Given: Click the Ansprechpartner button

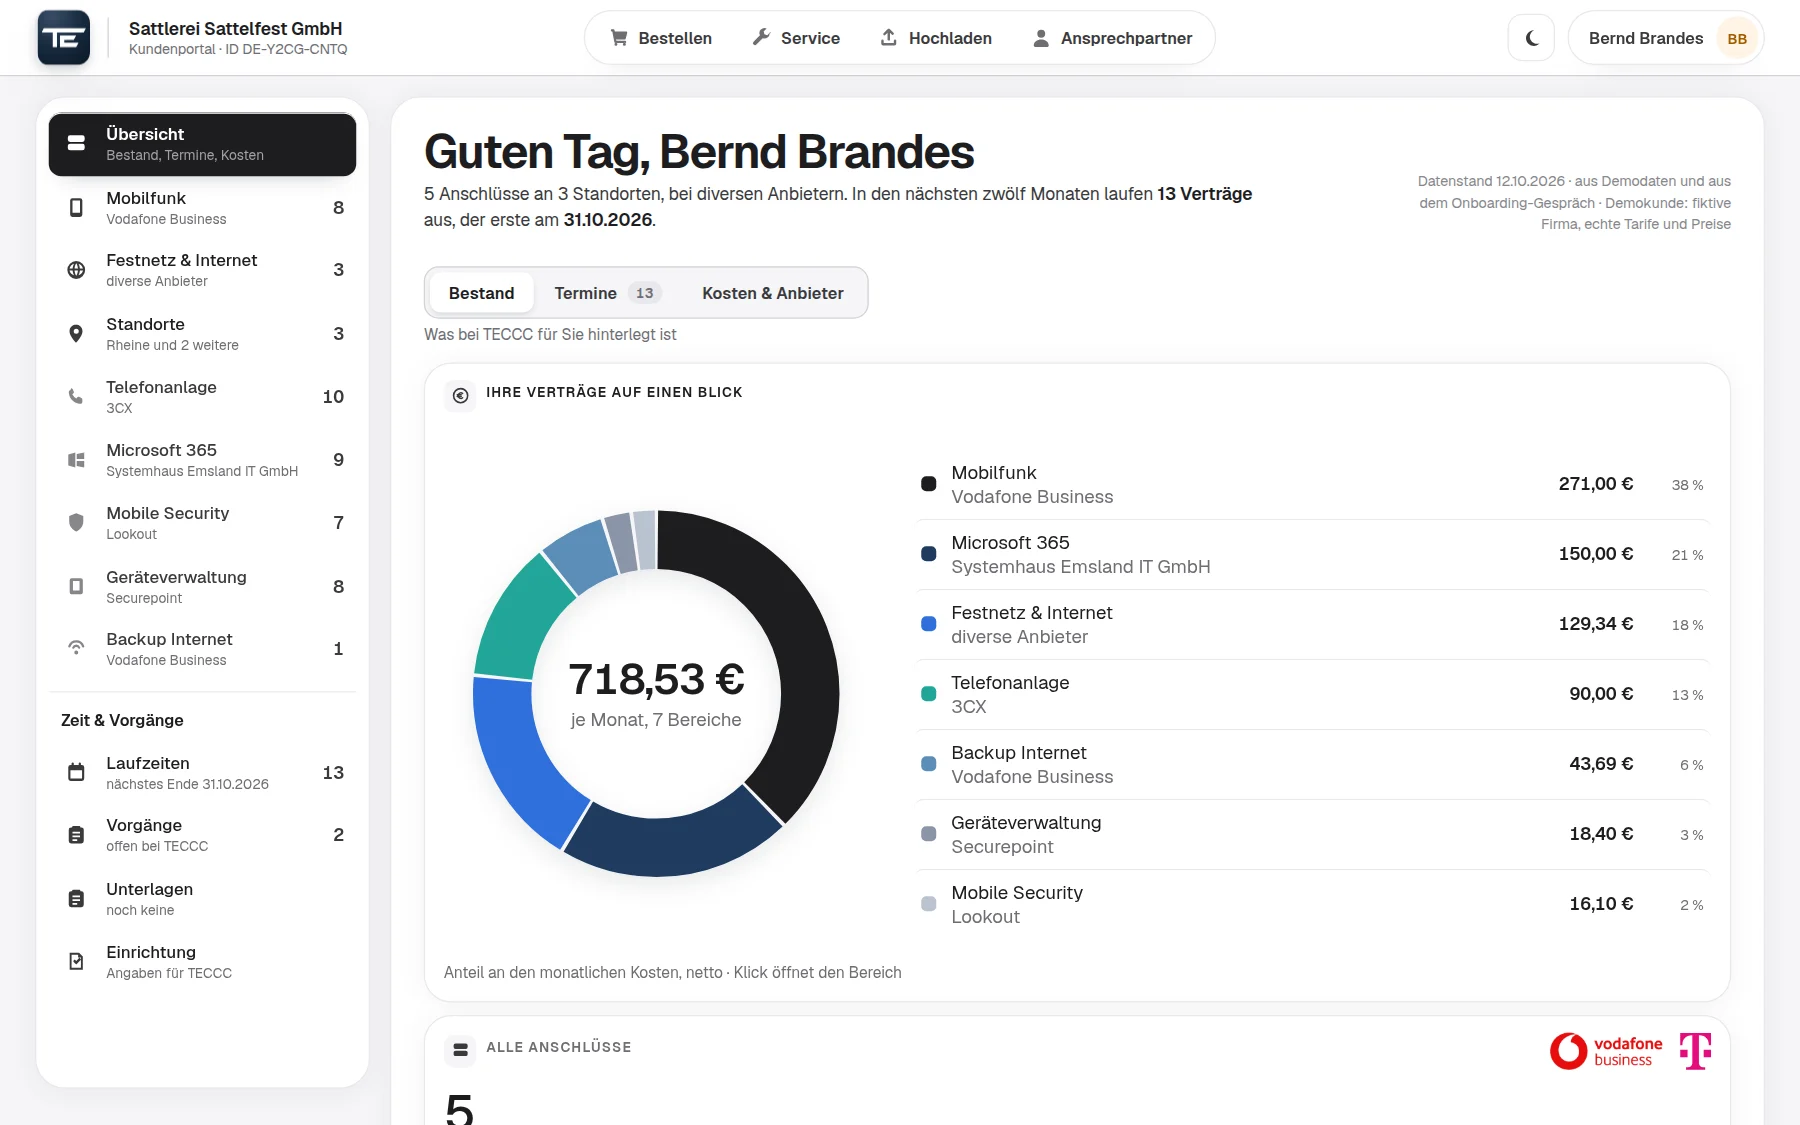Looking at the screenshot, I should pos(1112,38).
